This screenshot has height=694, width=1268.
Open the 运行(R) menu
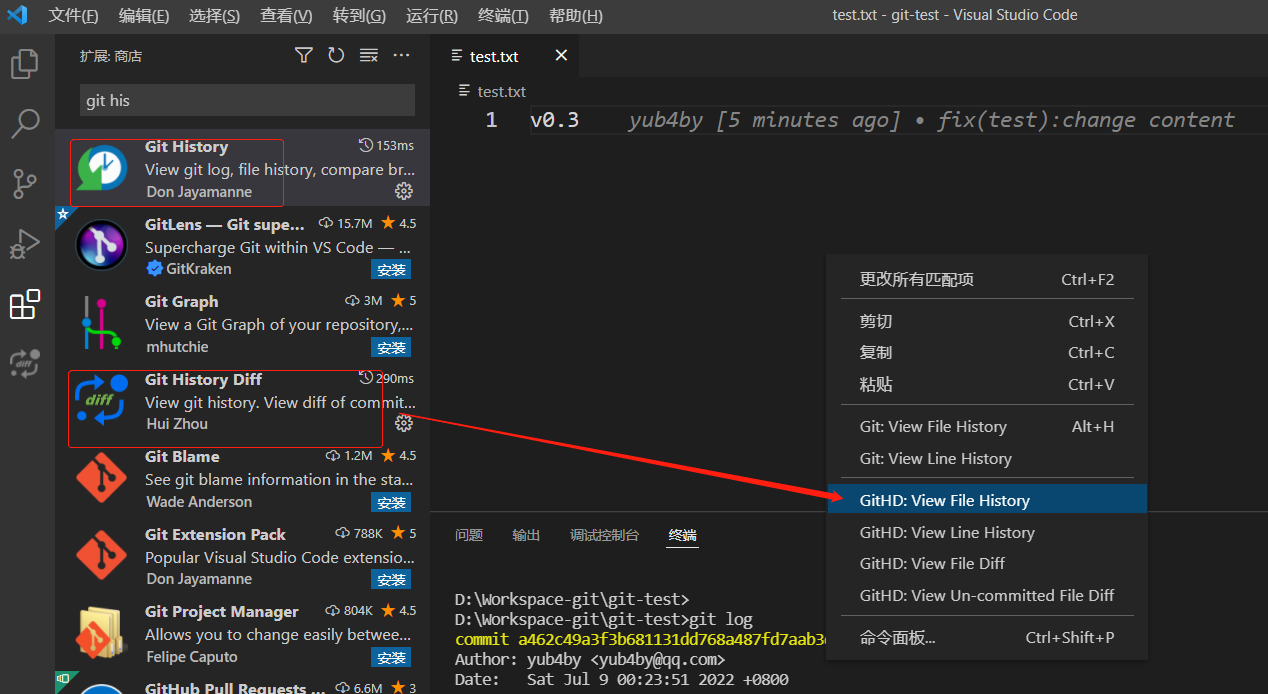point(432,16)
